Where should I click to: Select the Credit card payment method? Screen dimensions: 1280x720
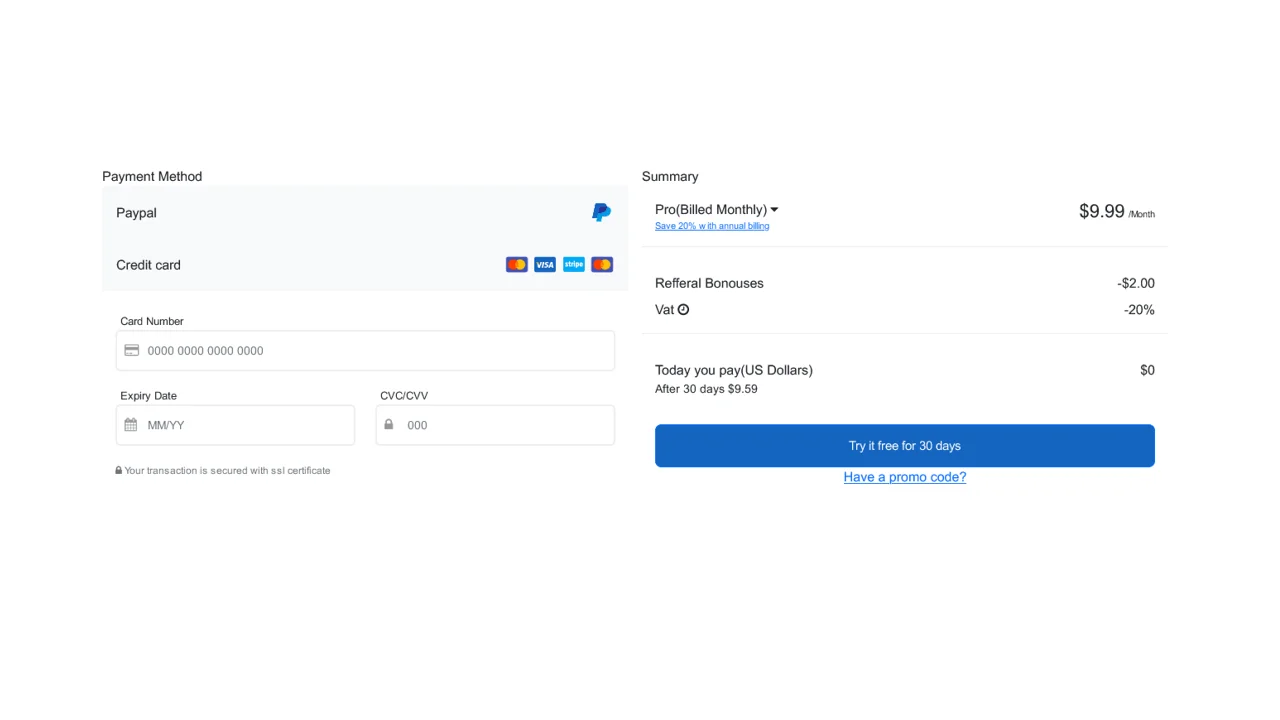[x=365, y=265]
